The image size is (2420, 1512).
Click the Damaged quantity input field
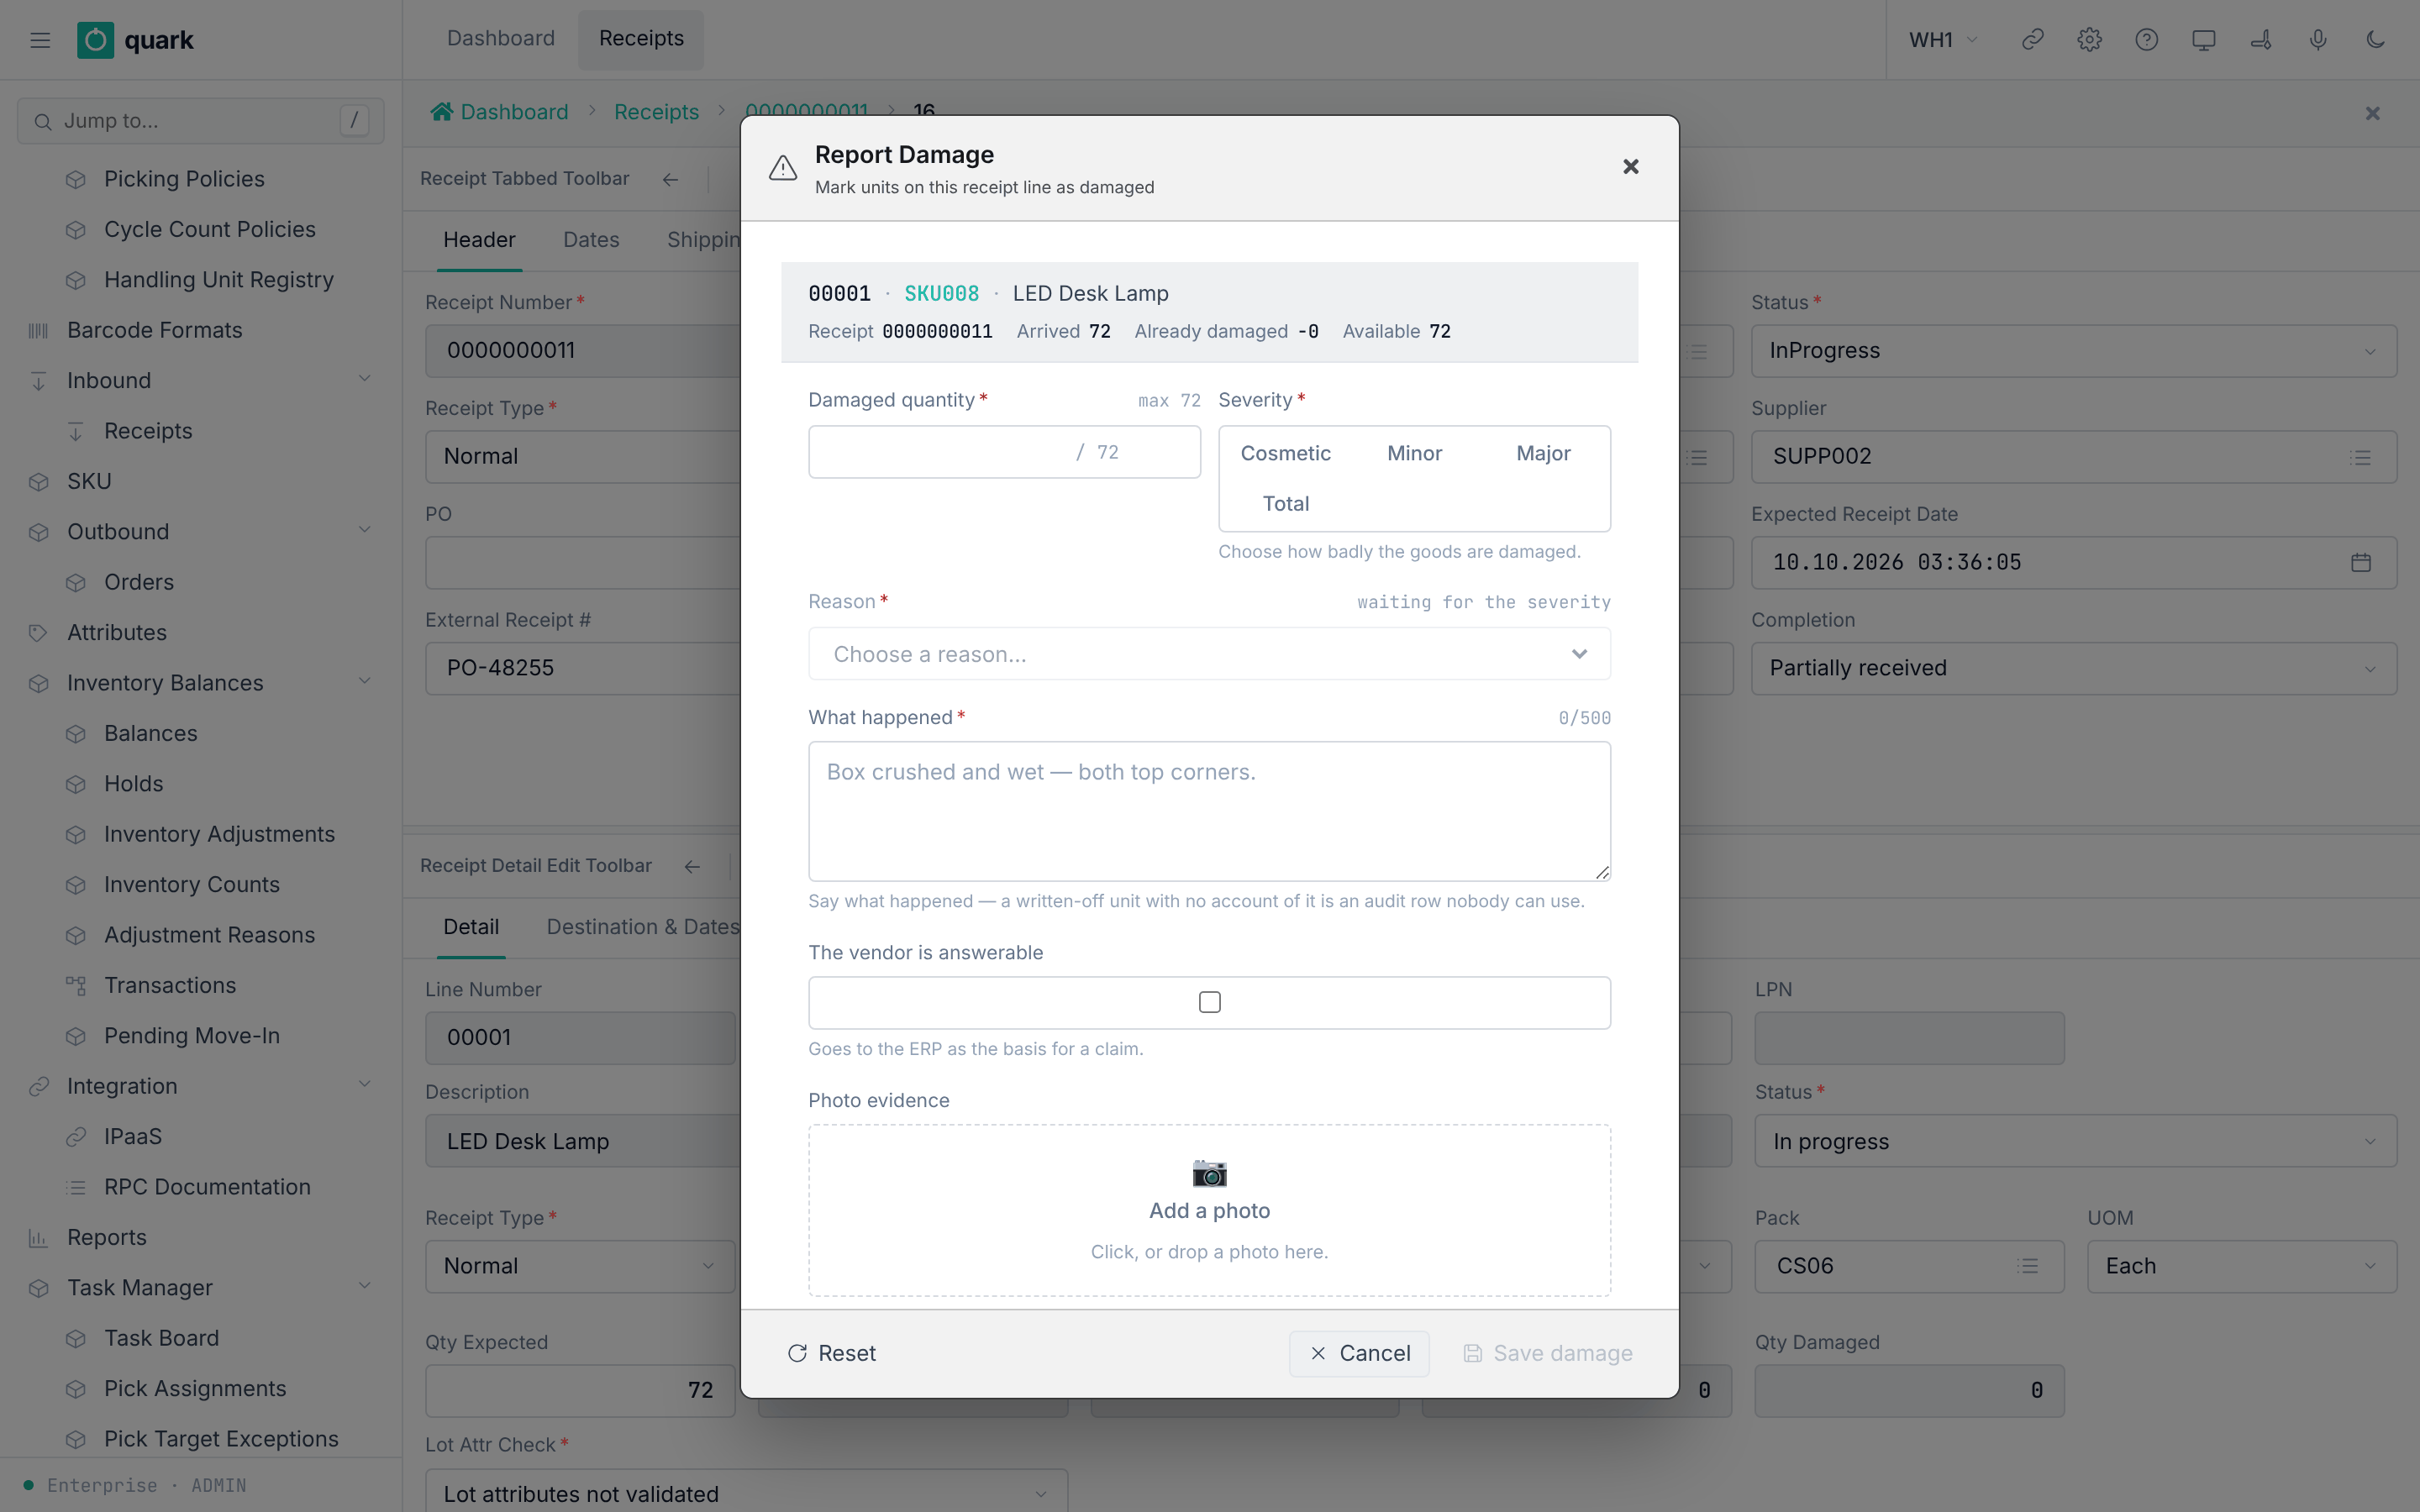click(x=1004, y=452)
